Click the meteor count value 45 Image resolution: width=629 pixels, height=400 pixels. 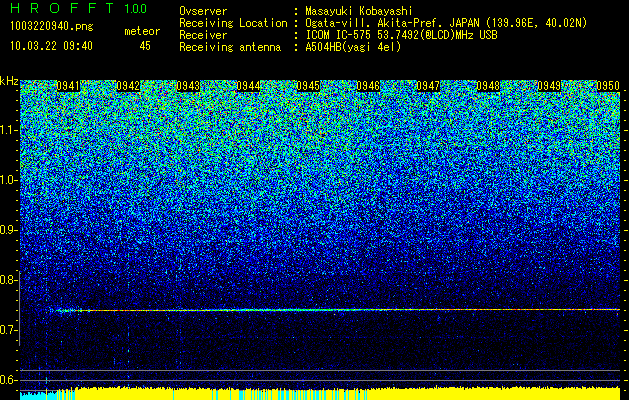tap(145, 46)
